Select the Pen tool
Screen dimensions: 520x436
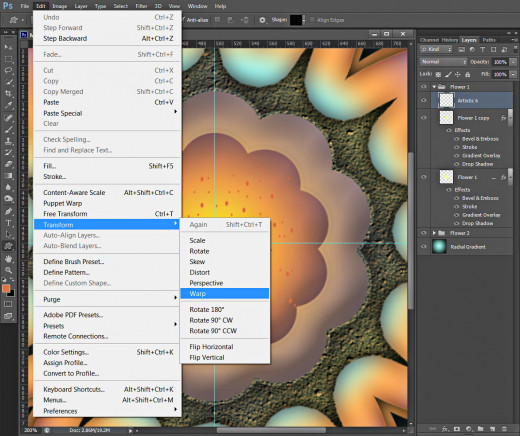tap(8, 211)
